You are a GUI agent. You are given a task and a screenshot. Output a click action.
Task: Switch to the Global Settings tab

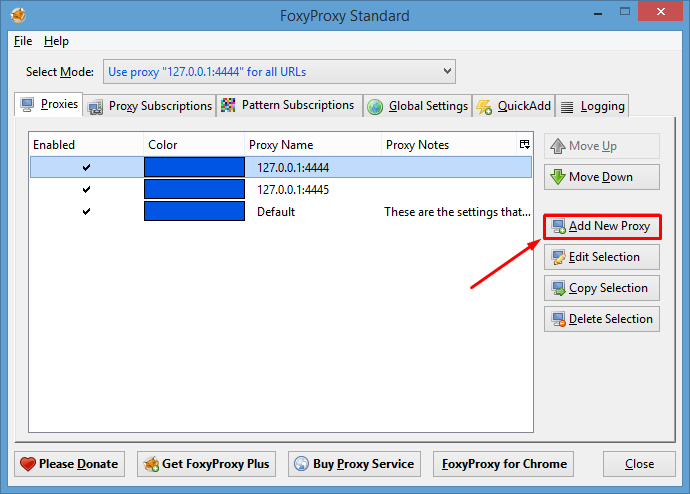tap(417, 106)
